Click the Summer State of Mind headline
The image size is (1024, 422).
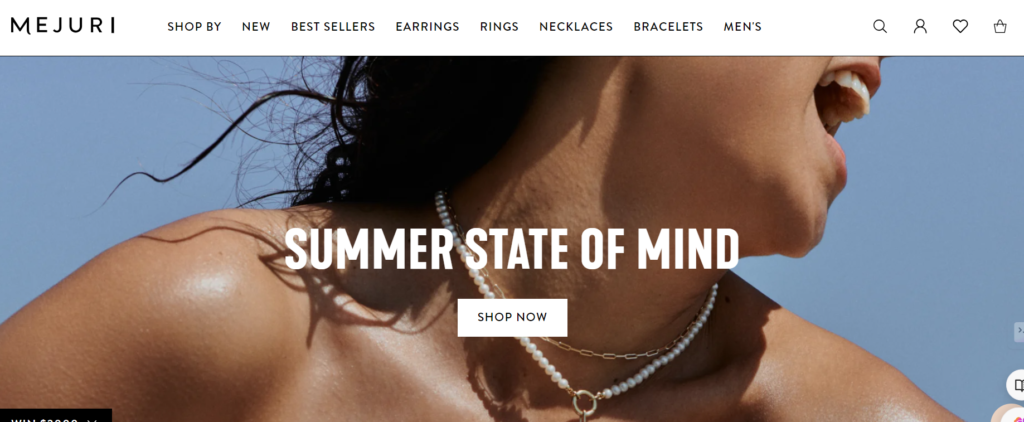(x=512, y=249)
